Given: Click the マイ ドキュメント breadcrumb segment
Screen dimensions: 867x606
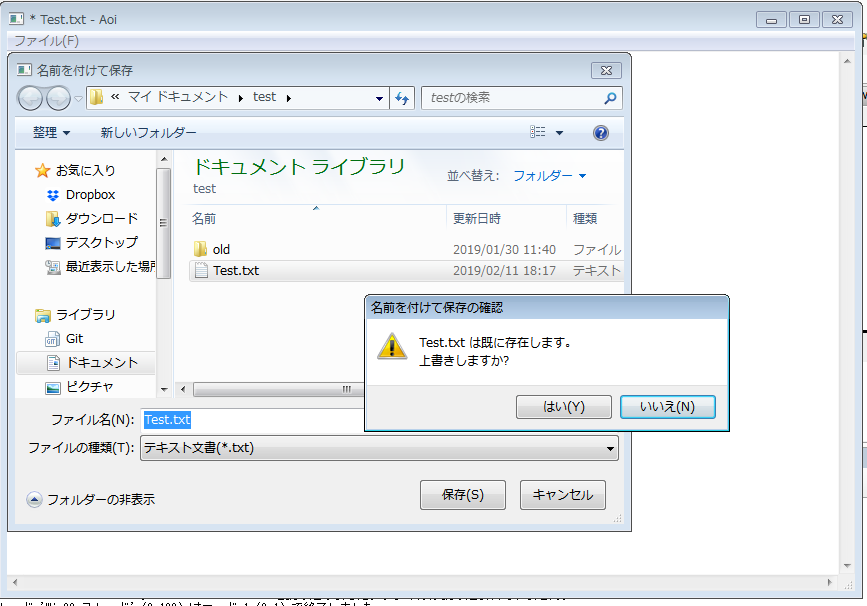Looking at the screenshot, I should (178, 97).
